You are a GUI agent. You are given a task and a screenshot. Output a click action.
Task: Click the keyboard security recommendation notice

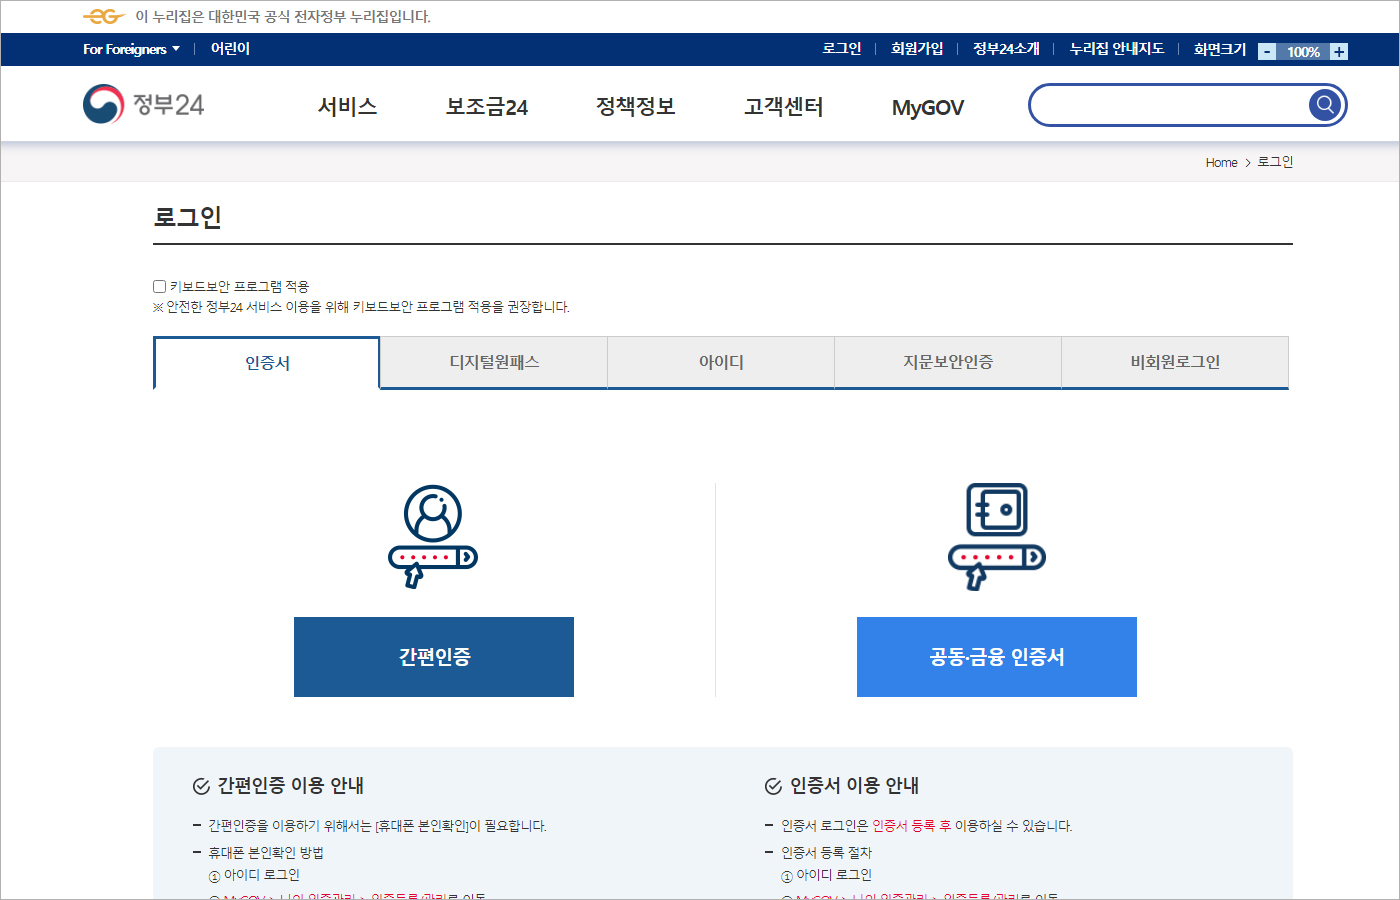point(361,307)
